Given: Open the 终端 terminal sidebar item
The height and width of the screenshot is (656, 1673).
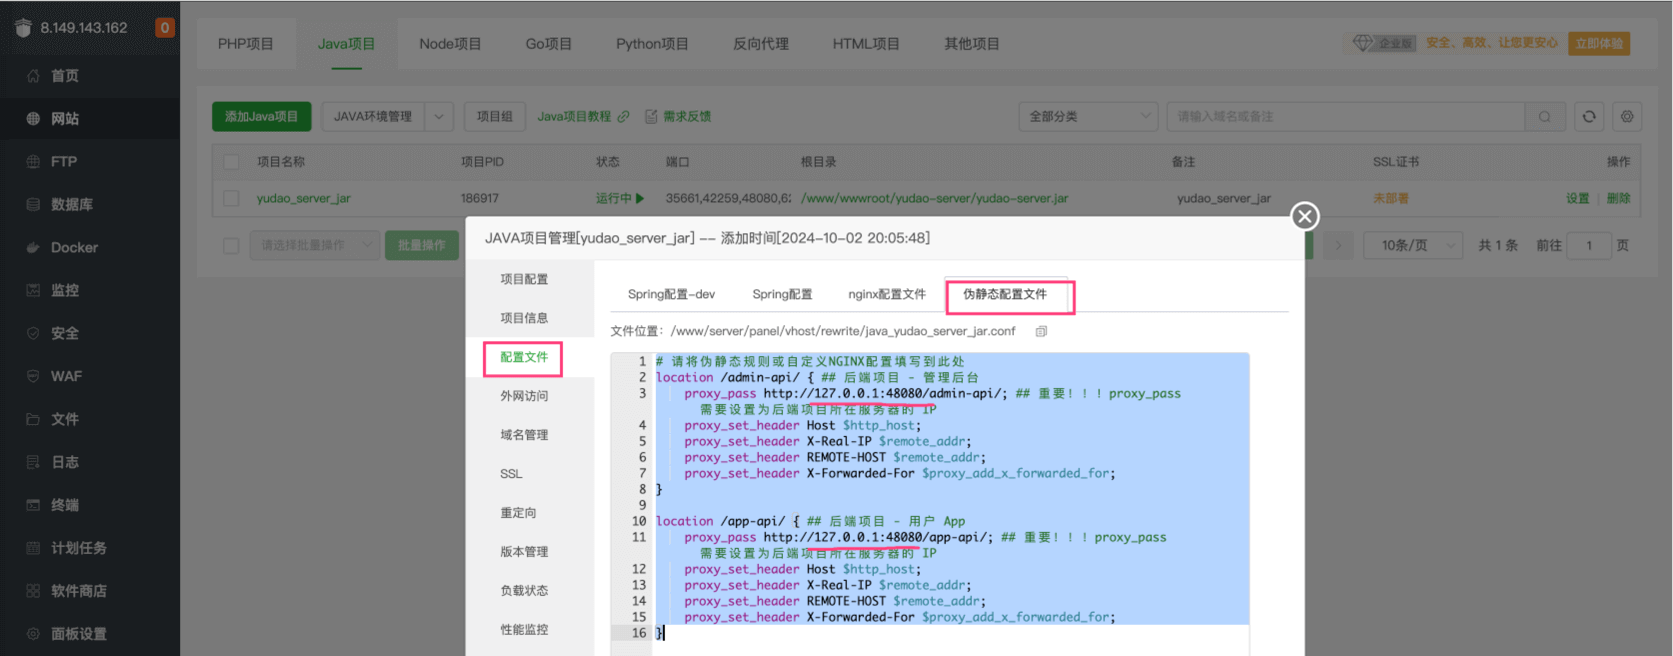Looking at the screenshot, I should [65, 505].
